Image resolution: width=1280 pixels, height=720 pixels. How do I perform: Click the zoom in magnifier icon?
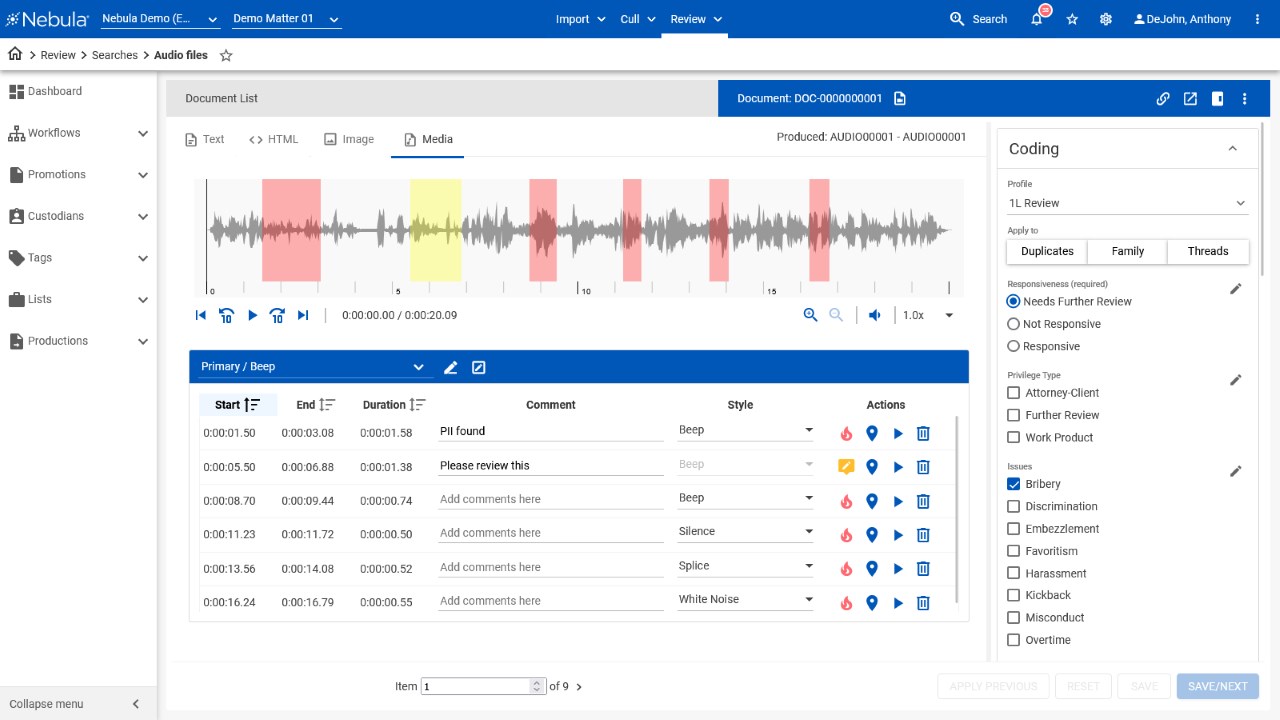811,315
